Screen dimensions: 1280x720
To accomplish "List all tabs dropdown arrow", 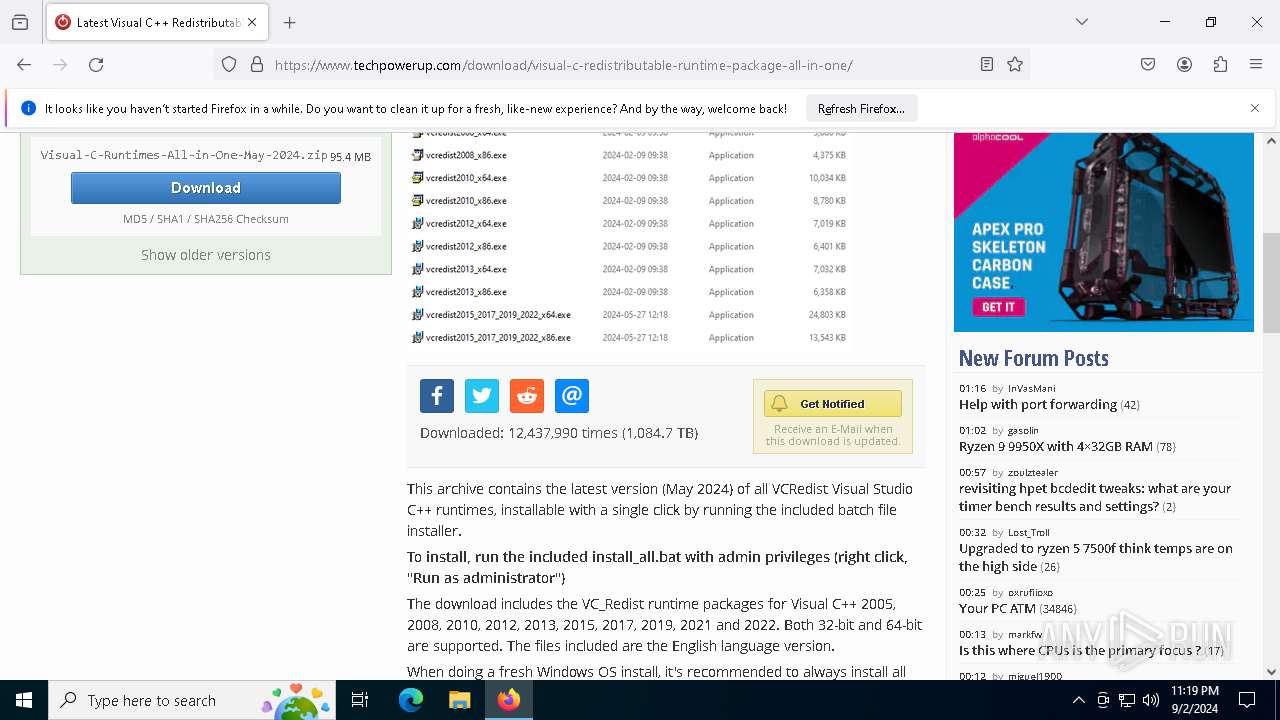I will pos(1082,22).
